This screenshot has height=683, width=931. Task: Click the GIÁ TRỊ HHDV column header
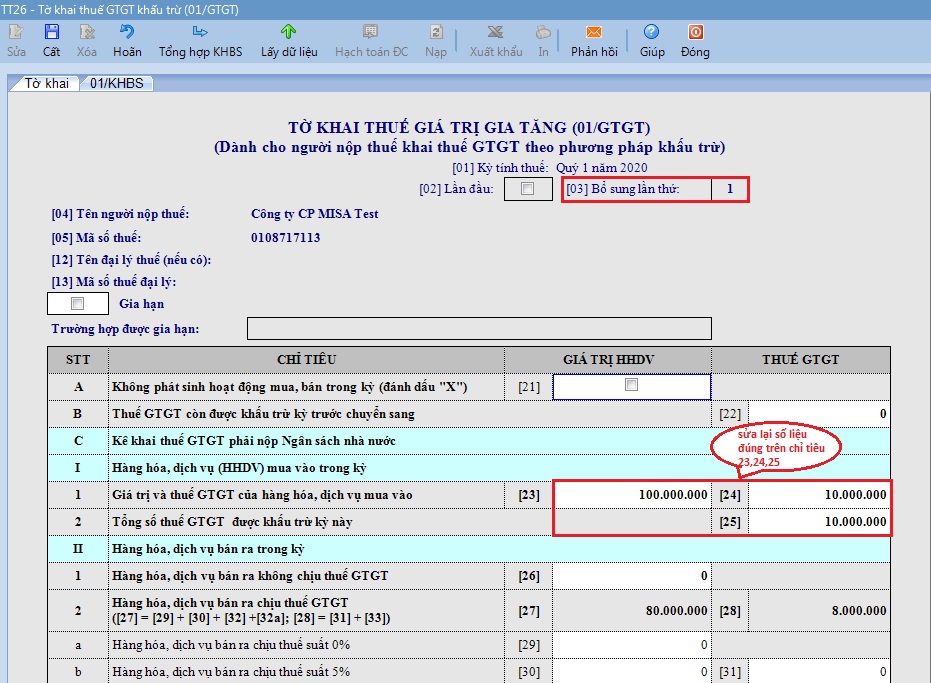(608, 359)
